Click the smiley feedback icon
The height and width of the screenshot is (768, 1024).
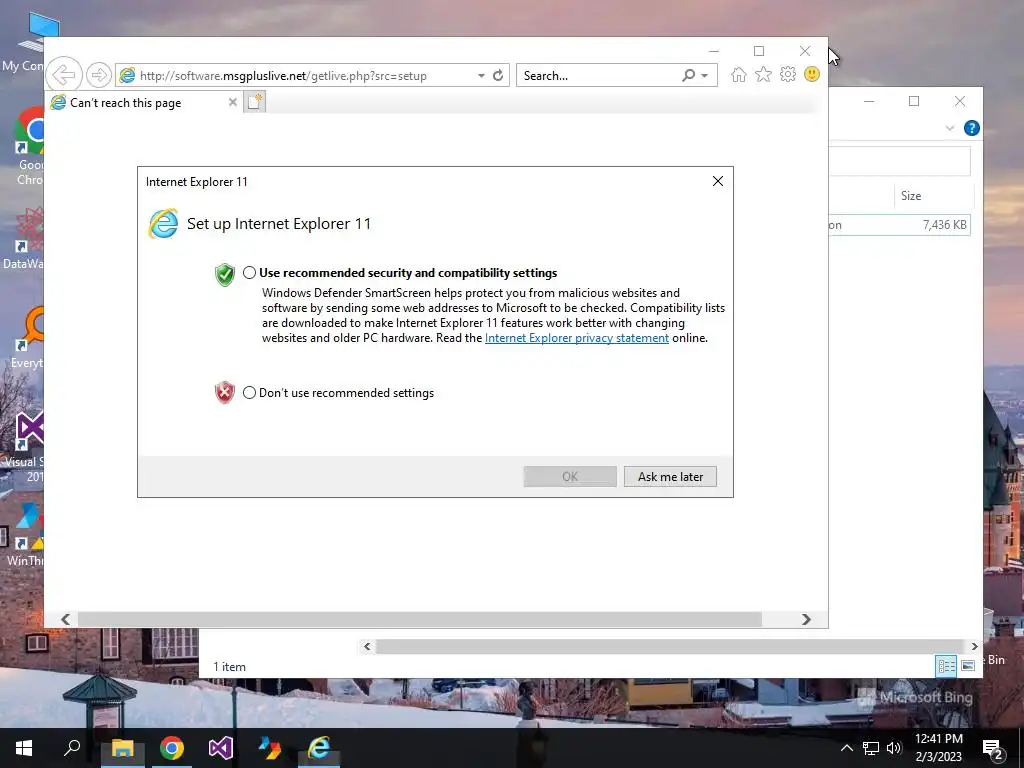[x=812, y=74]
